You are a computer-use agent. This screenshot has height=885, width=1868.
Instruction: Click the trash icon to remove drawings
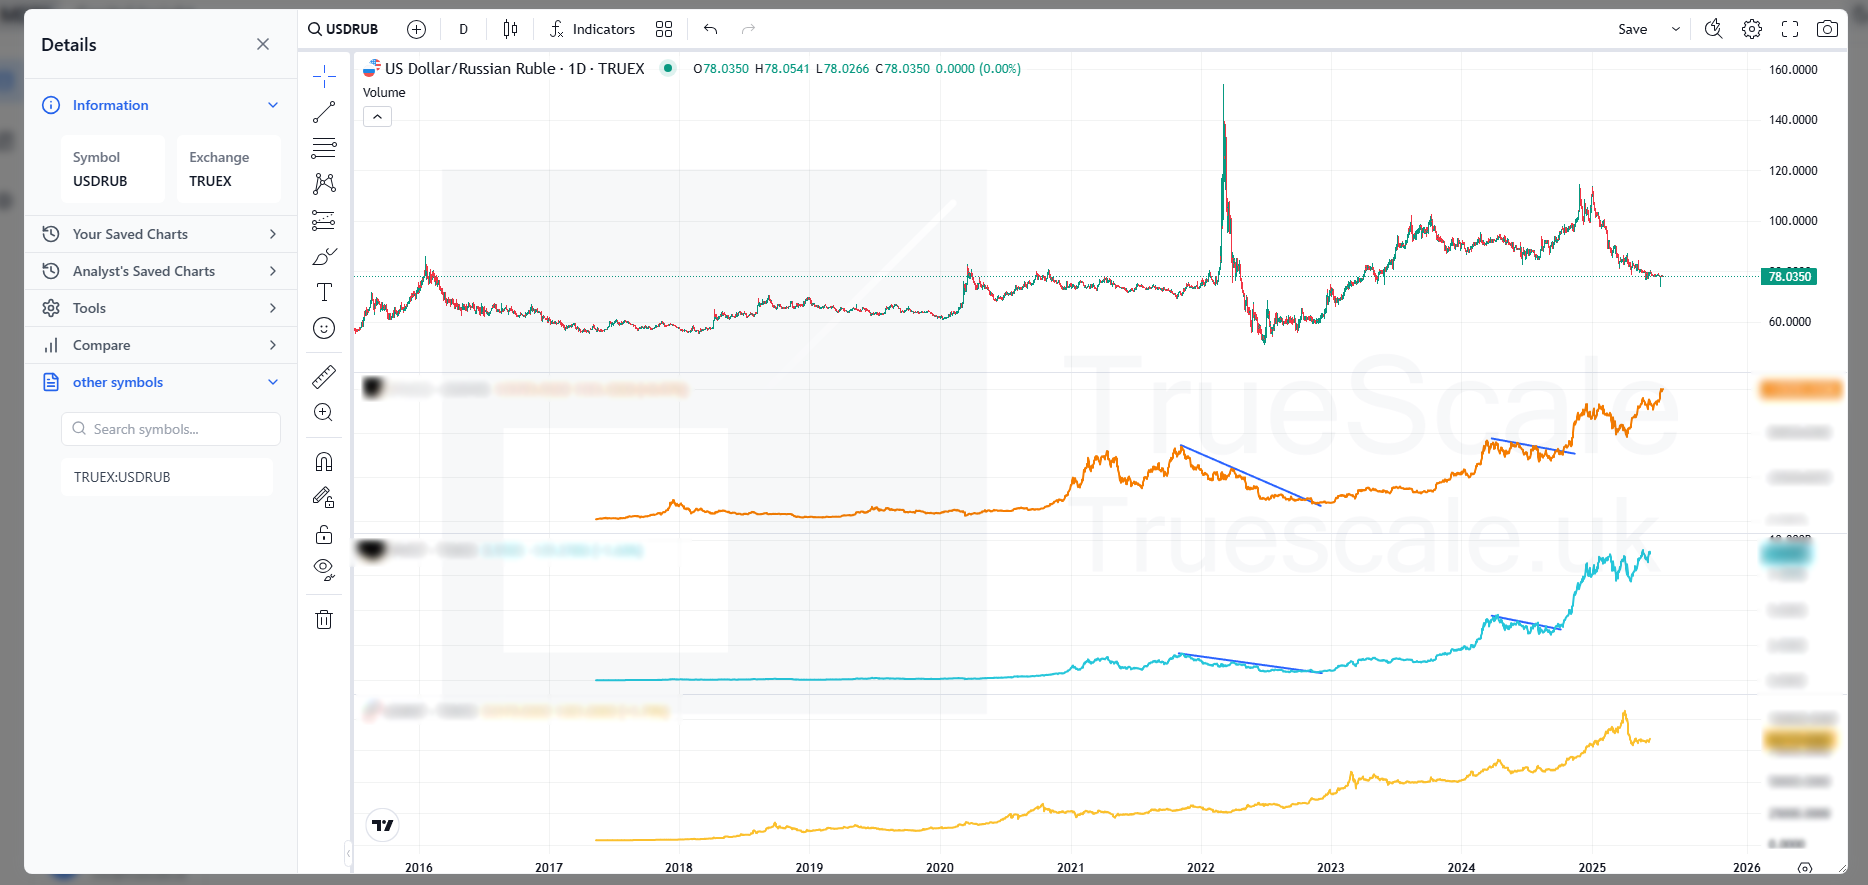pyautogui.click(x=324, y=620)
